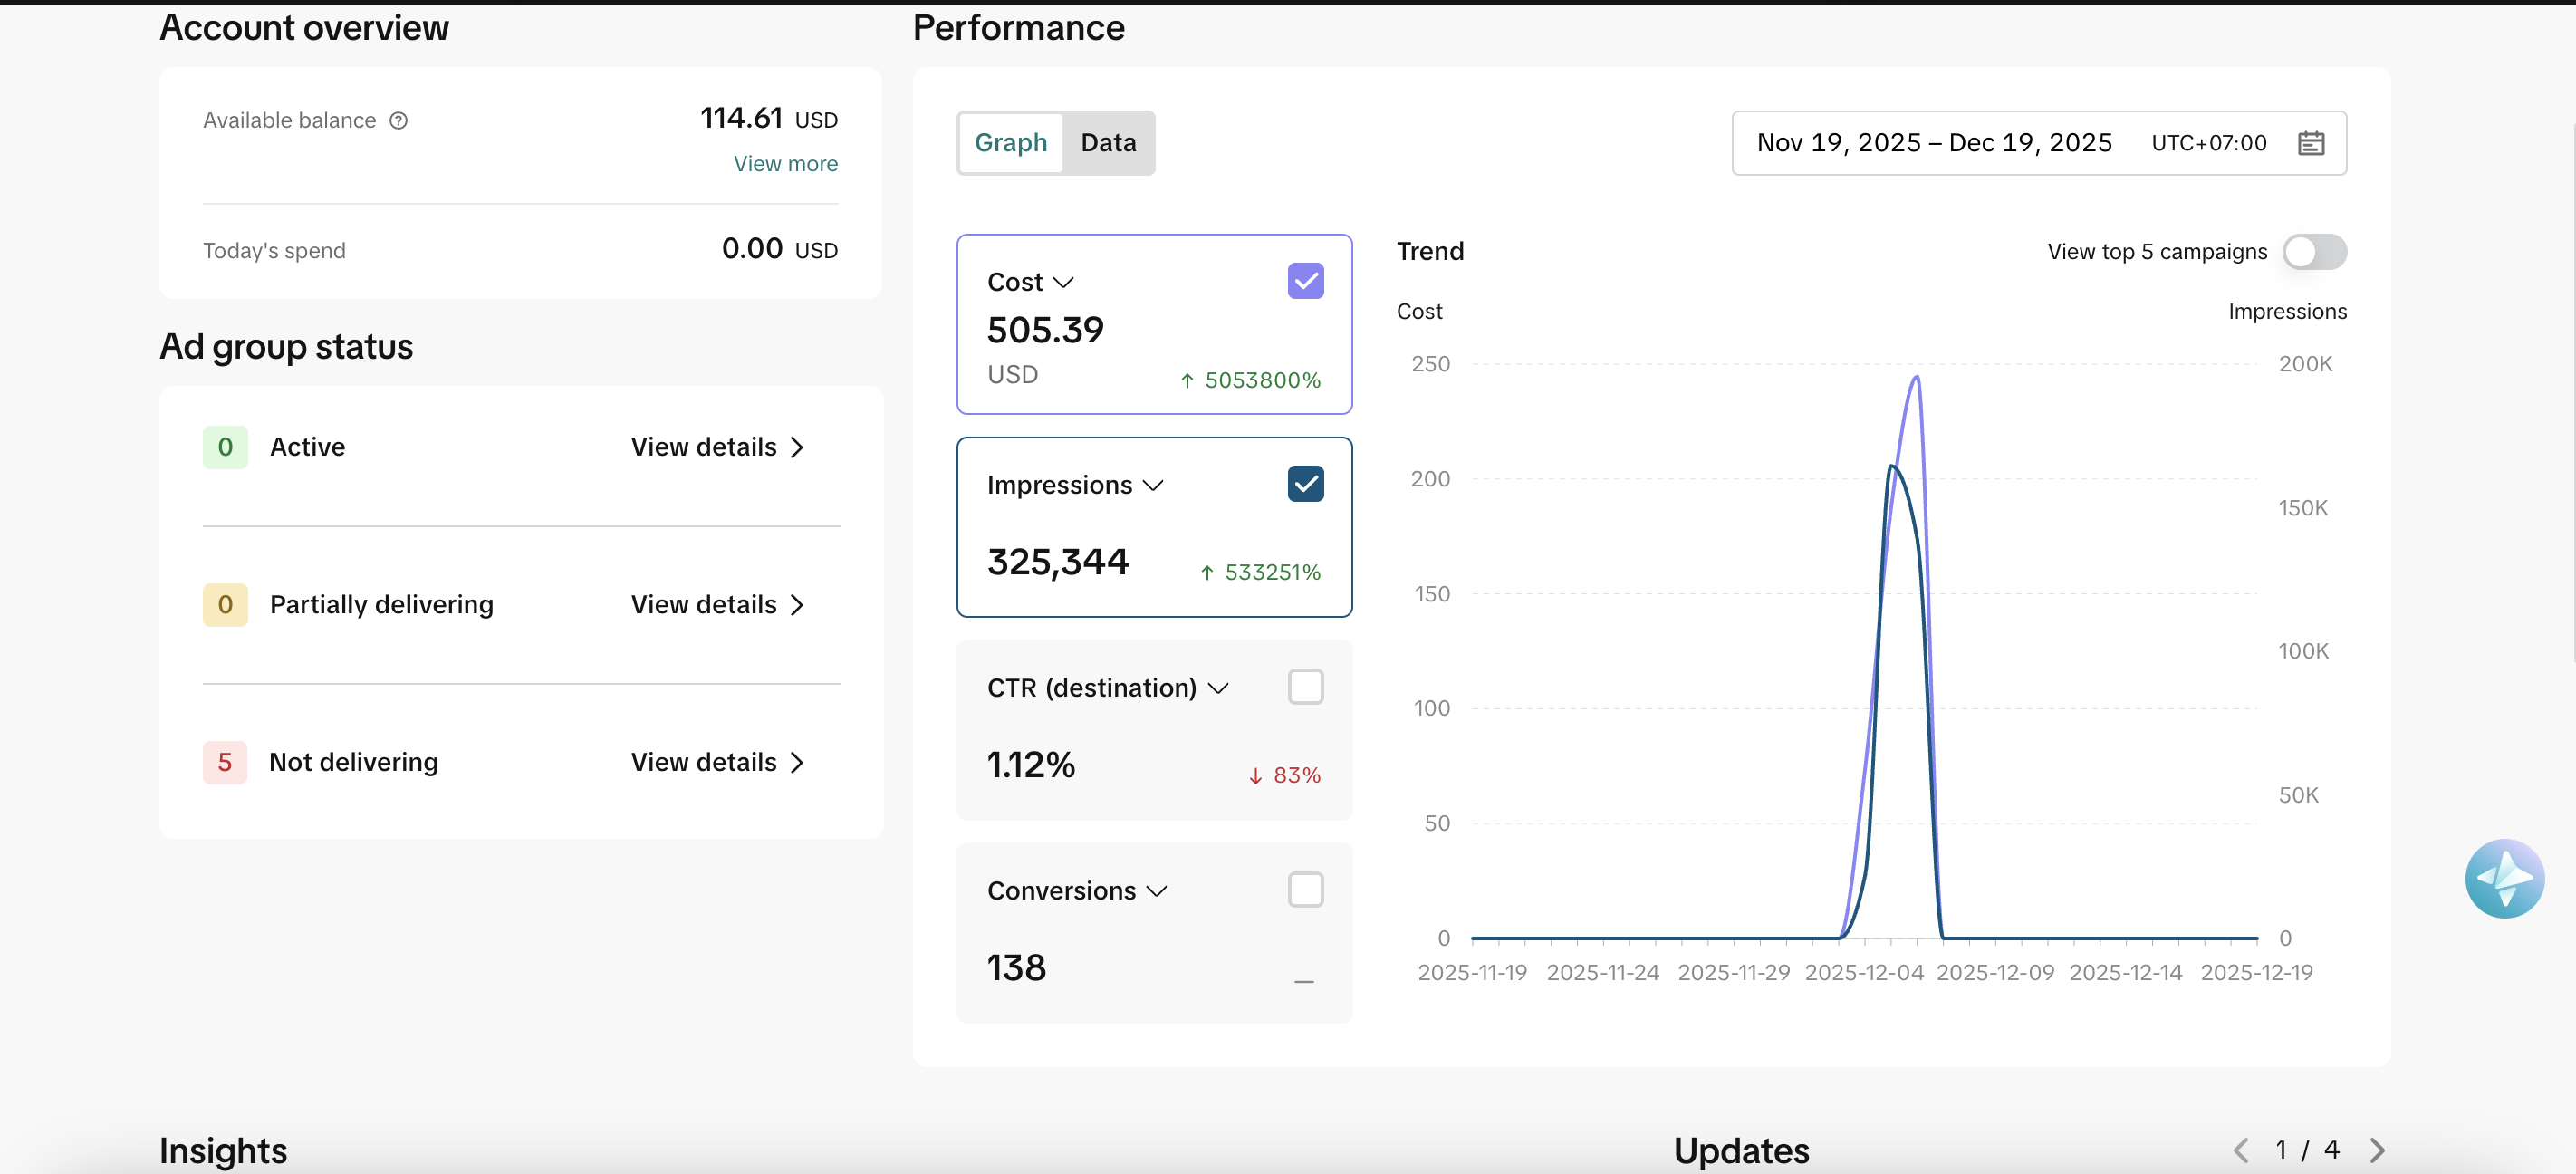The height and width of the screenshot is (1174, 2576).
Task: Go to next Updates page arrow
Action: [2377, 1150]
